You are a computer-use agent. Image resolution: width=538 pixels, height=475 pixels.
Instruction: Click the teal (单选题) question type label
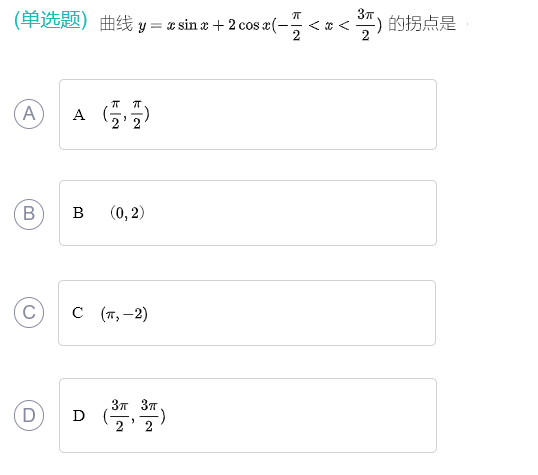pyautogui.click(x=51, y=20)
